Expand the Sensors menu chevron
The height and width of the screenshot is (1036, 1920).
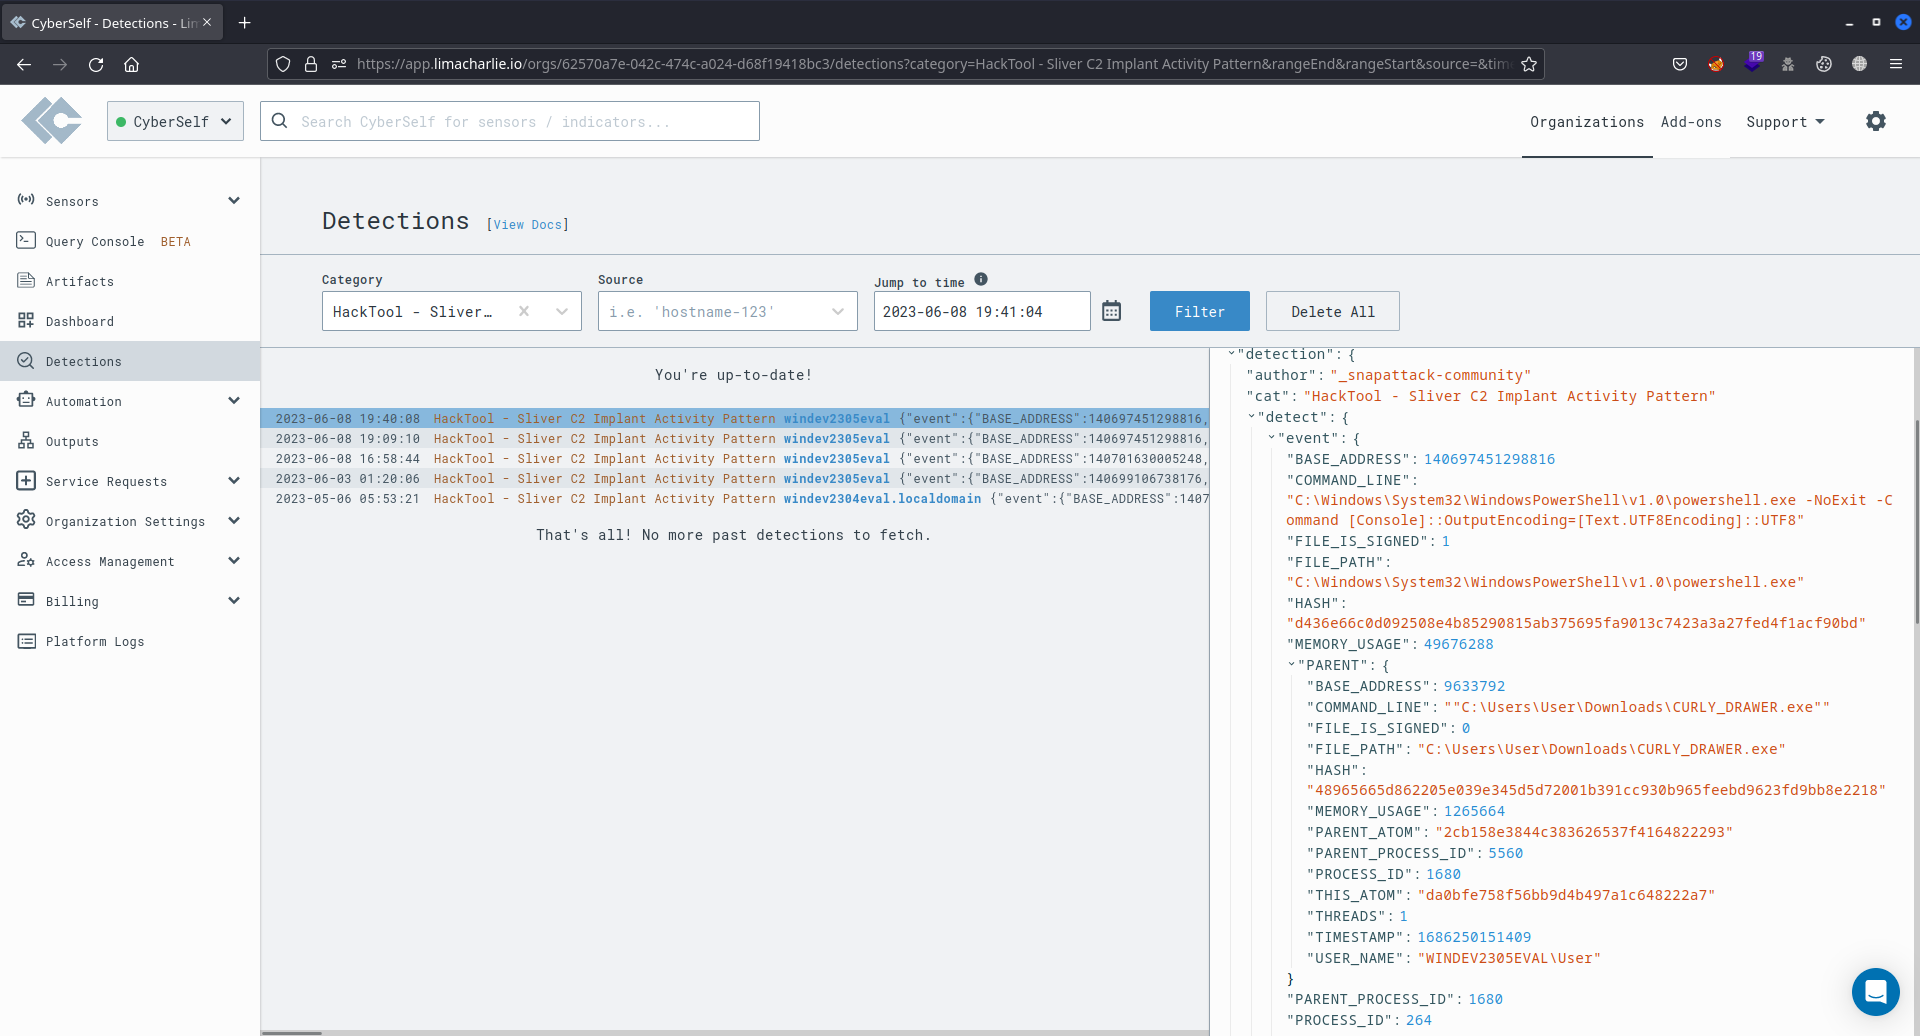click(x=234, y=200)
